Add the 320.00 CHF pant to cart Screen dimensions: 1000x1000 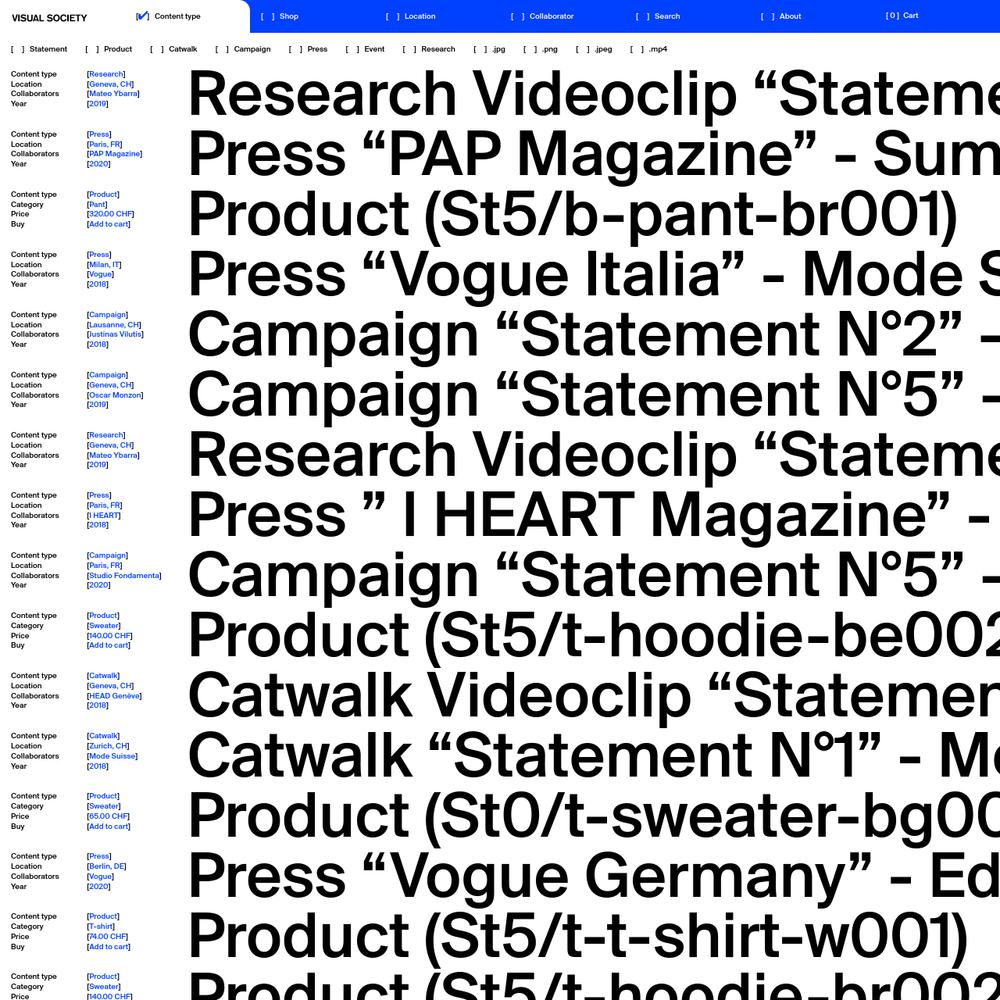[x=108, y=224]
